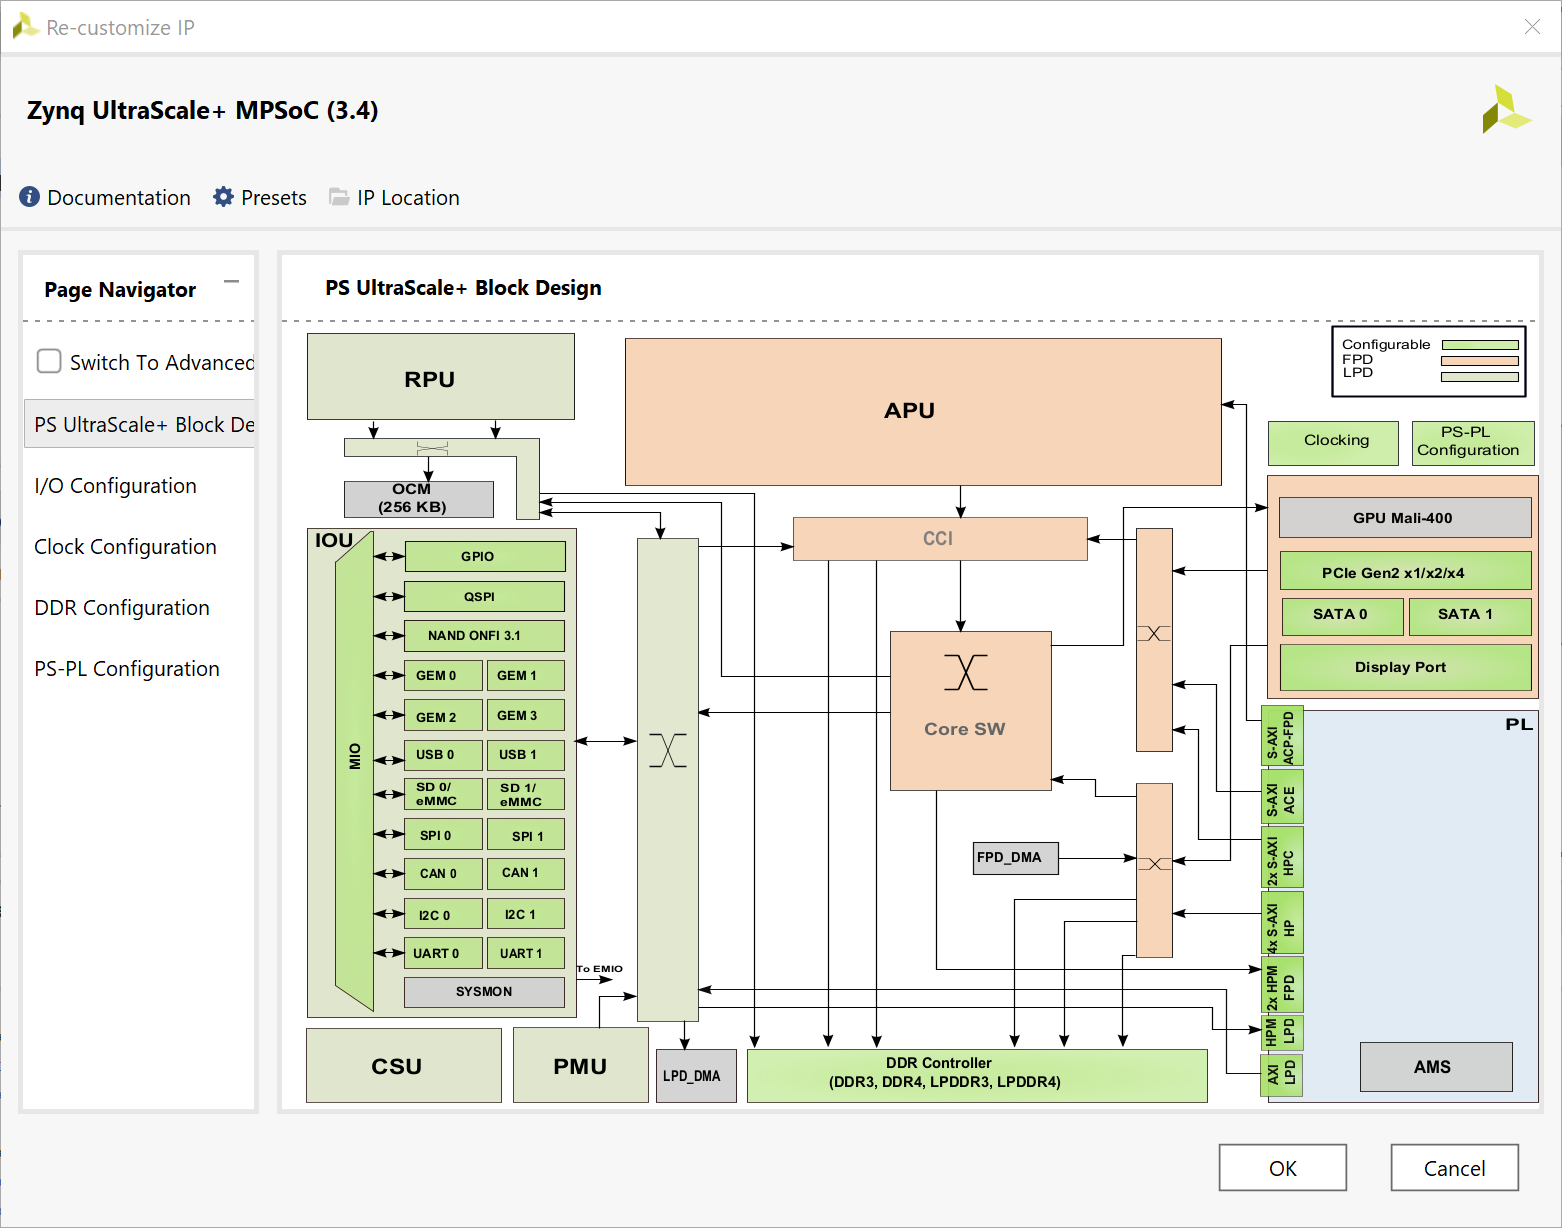Select the I2C 1 block
Image resolution: width=1562 pixels, height=1228 pixels.
click(526, 913)
